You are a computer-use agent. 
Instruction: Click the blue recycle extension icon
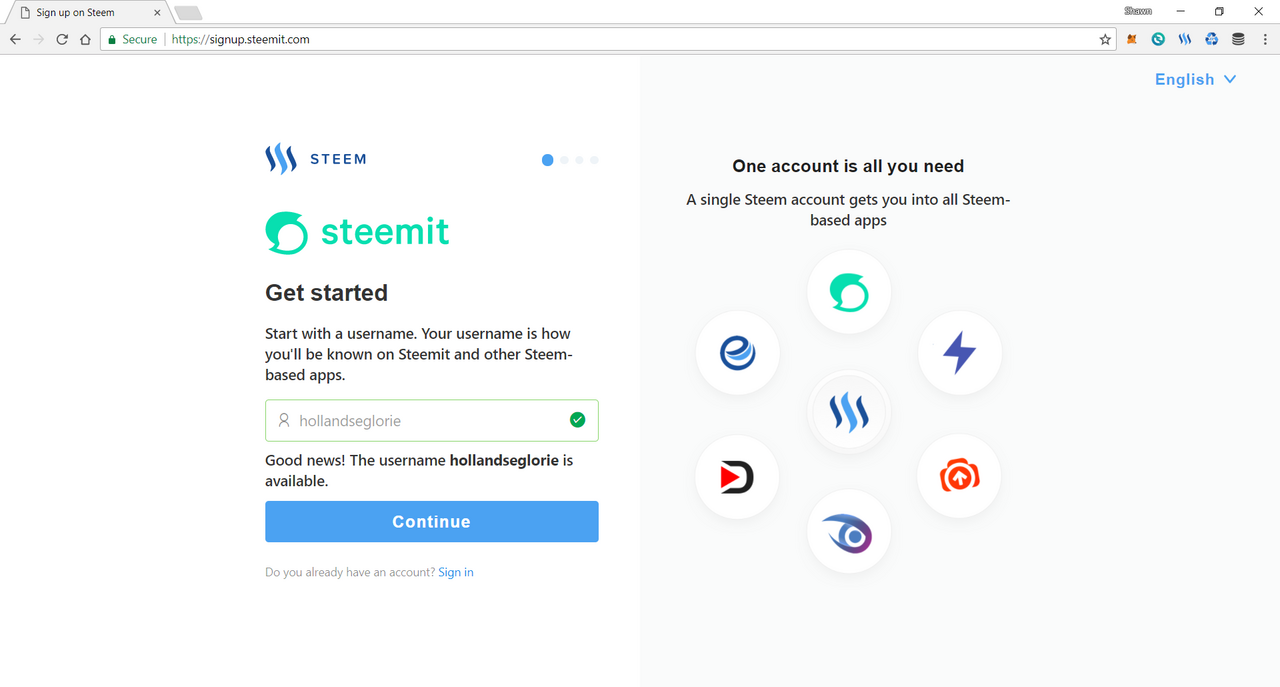(x=1211, y=40)
